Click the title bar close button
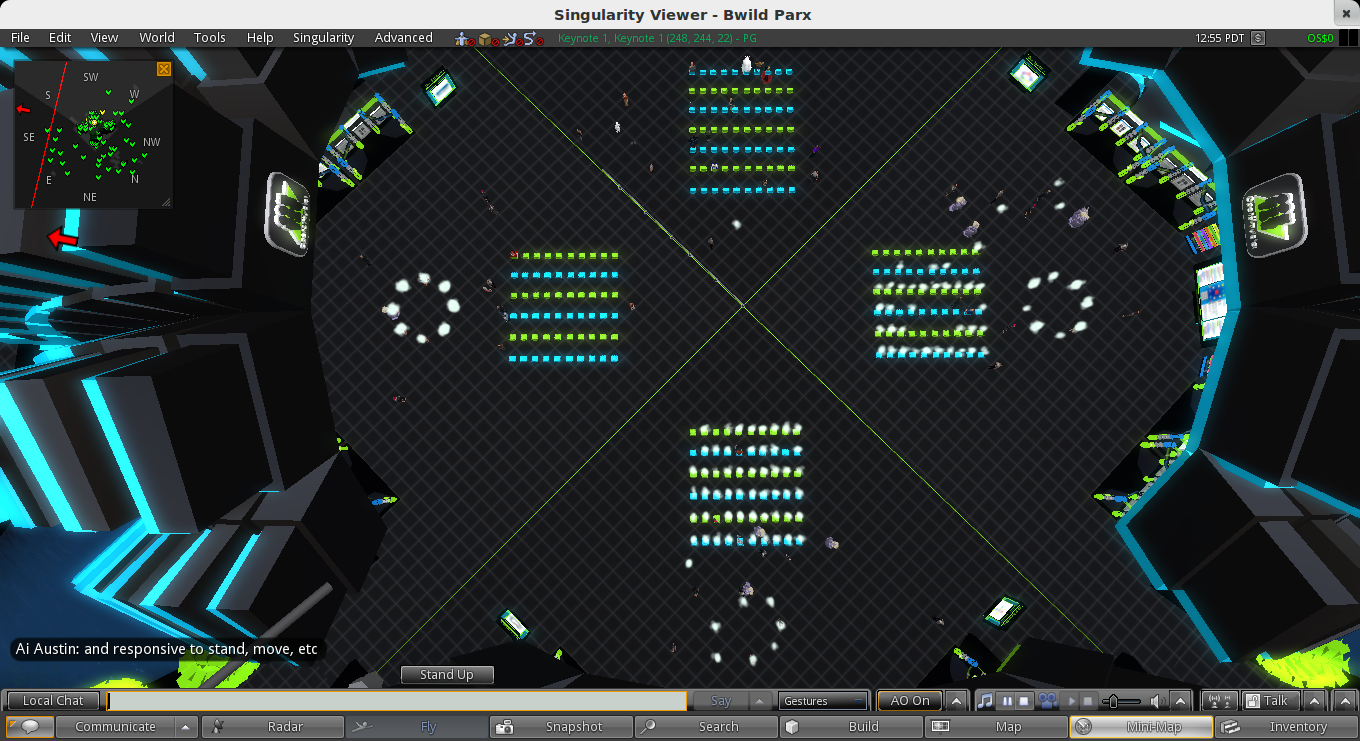This screenshot has width=1360, height=741. pos(1345,12)
